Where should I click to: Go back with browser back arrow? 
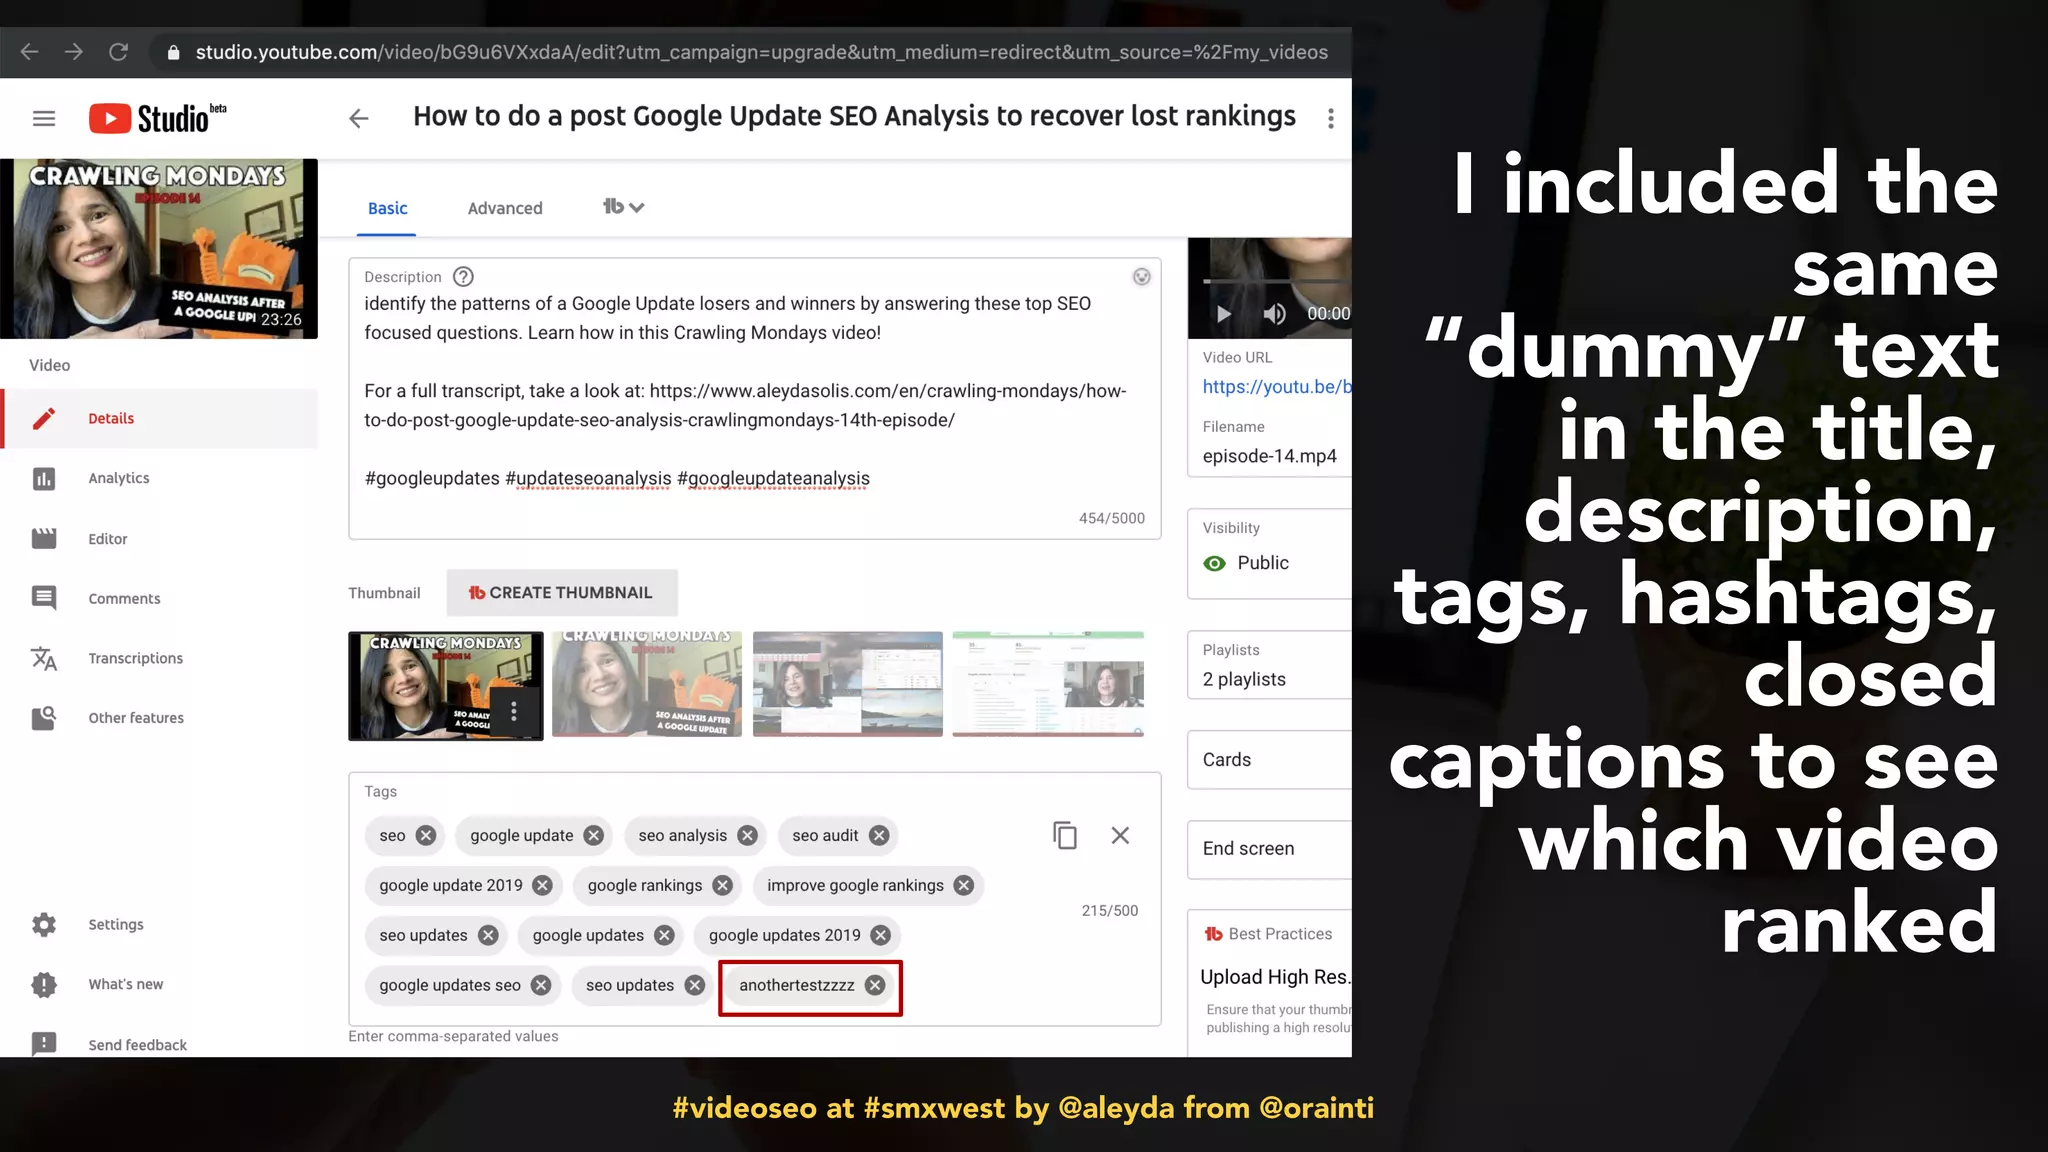tap(30, 52)
